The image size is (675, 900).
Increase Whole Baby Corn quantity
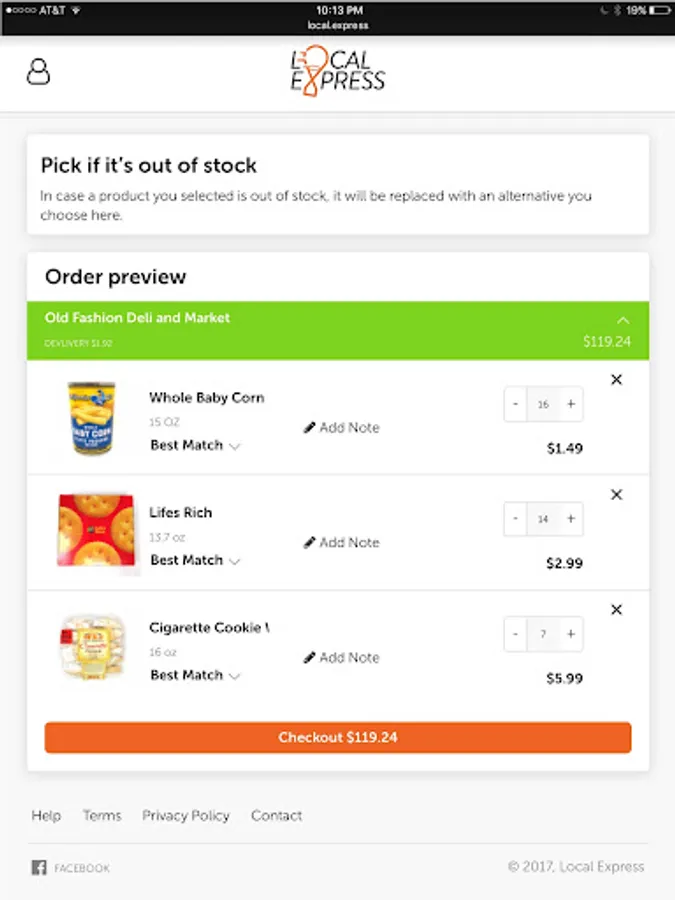click(x=571, y=405)
